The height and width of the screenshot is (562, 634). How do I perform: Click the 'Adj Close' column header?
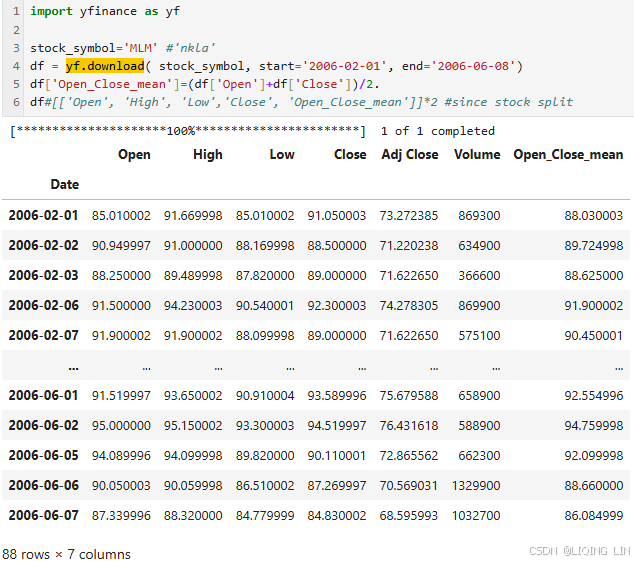point(410,154)
